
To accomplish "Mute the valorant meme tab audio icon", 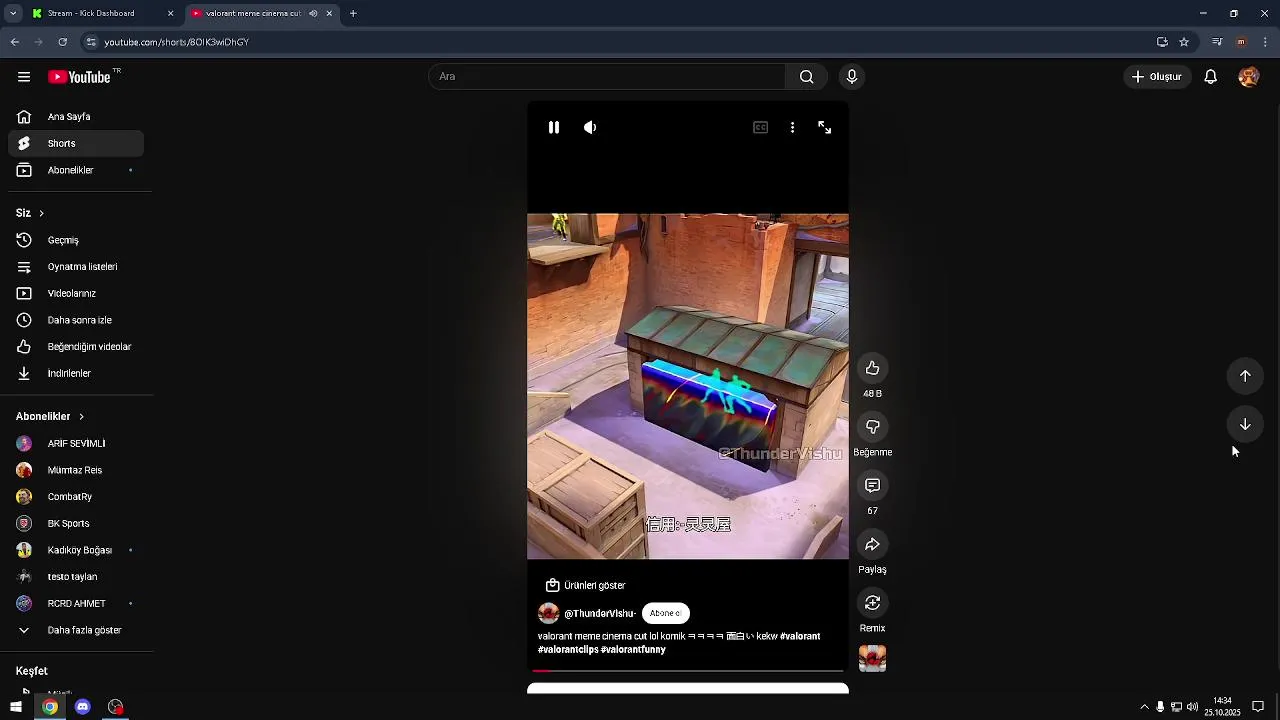I will coord(313,13).
